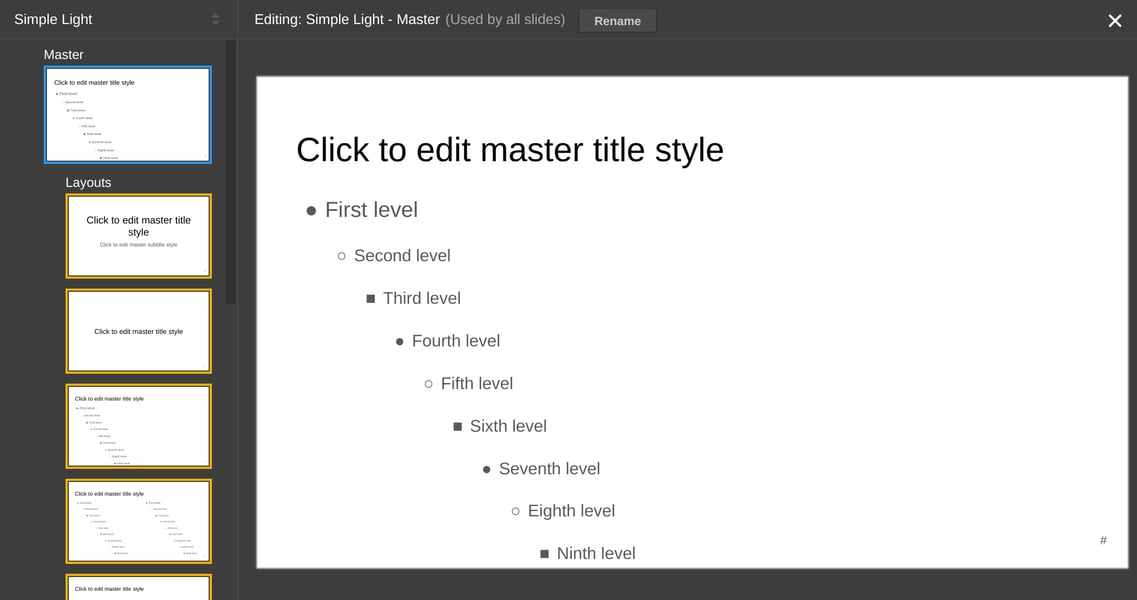Click the Second level bullet text
This screenshot has width=1137, height=600.
[401, 255]
